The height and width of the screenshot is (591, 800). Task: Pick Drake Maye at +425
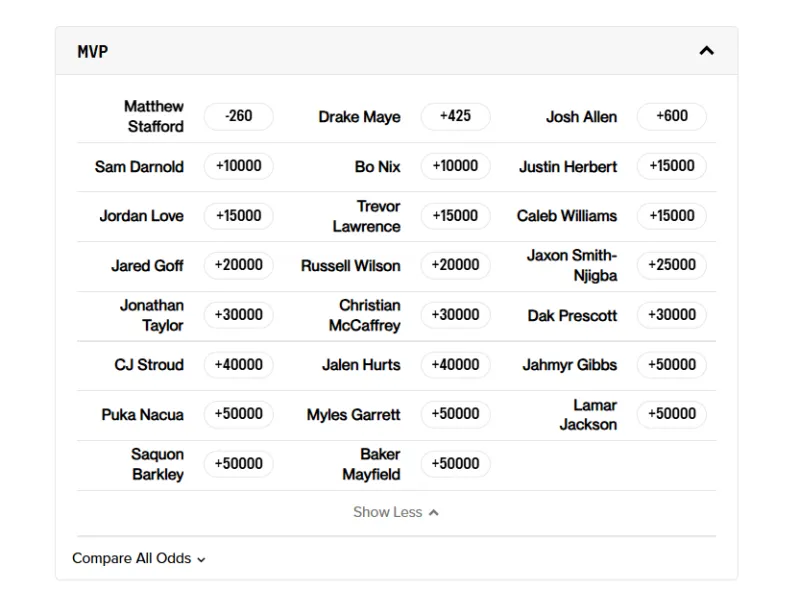(x=455, y=116)
